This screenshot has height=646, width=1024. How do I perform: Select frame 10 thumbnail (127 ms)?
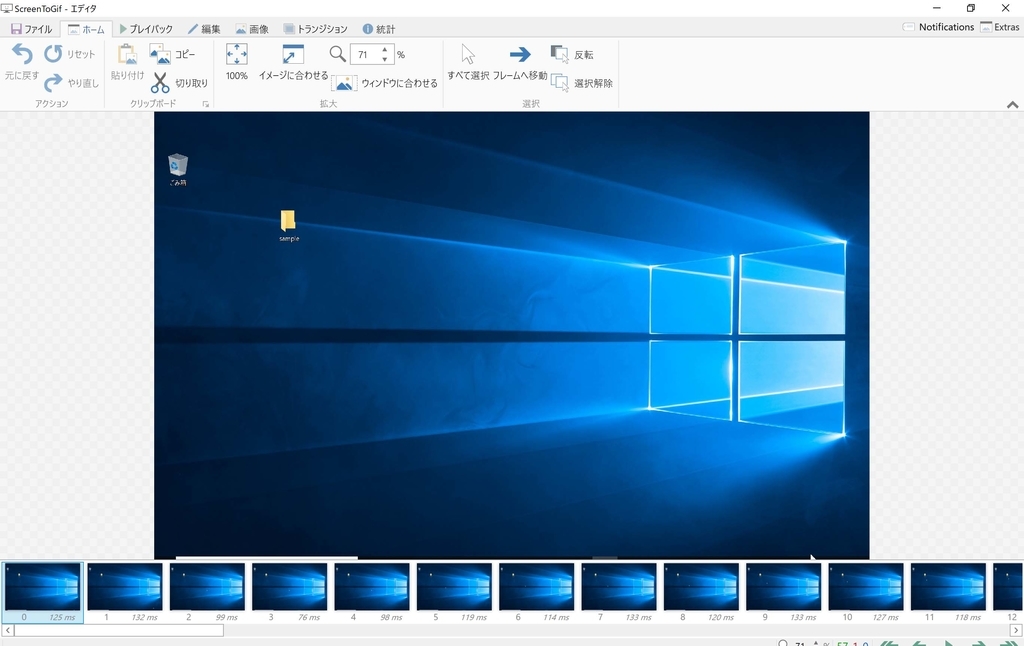tap(865, 592)
